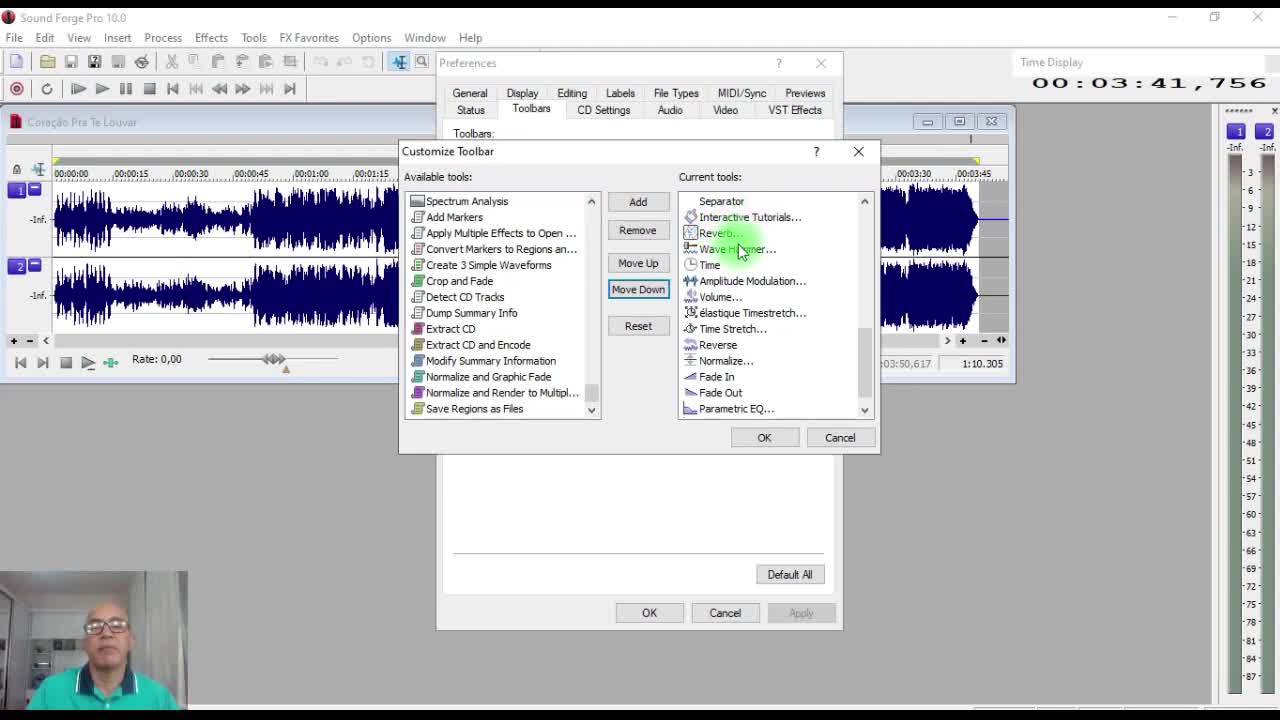Screen dimensions: 1280x720
Task: Open the Effects menu
Action: point(211,38)
